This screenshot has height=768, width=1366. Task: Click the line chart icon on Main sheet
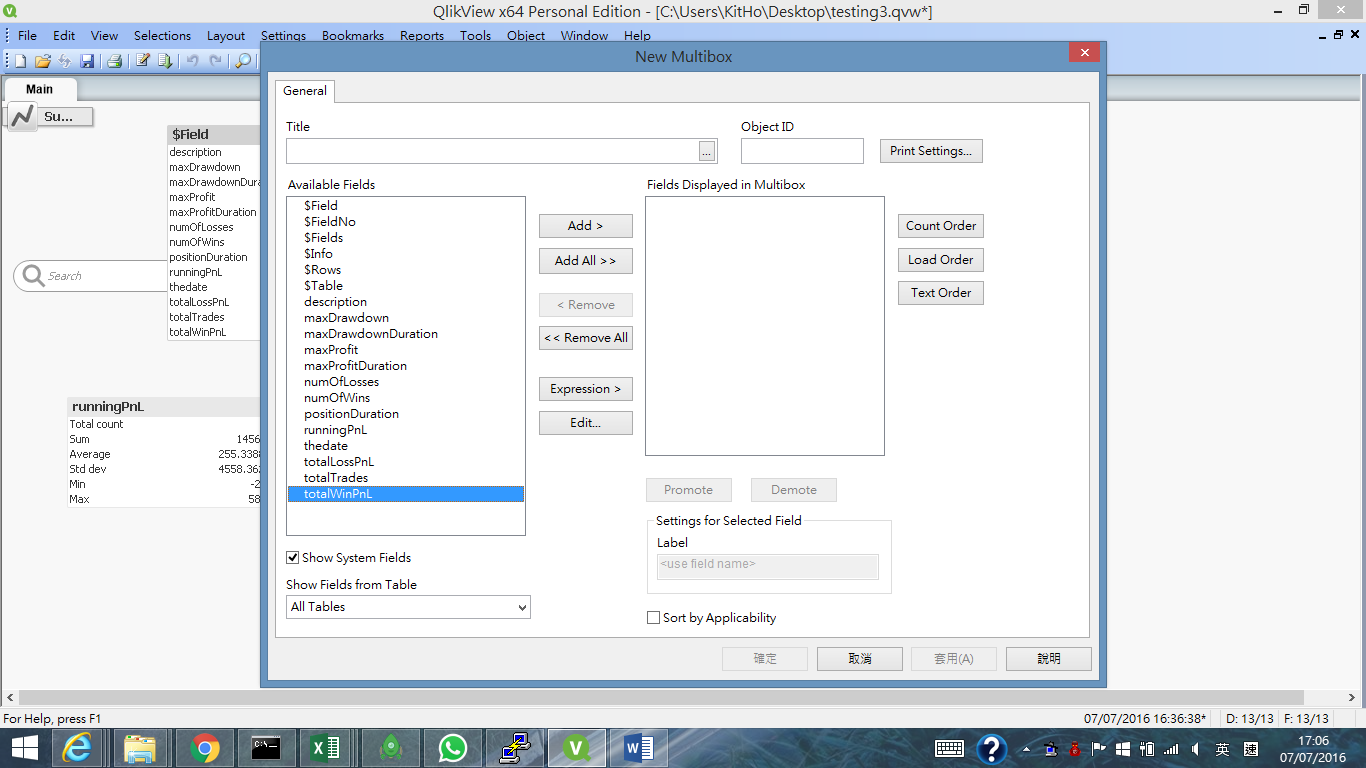pos(22,117)
